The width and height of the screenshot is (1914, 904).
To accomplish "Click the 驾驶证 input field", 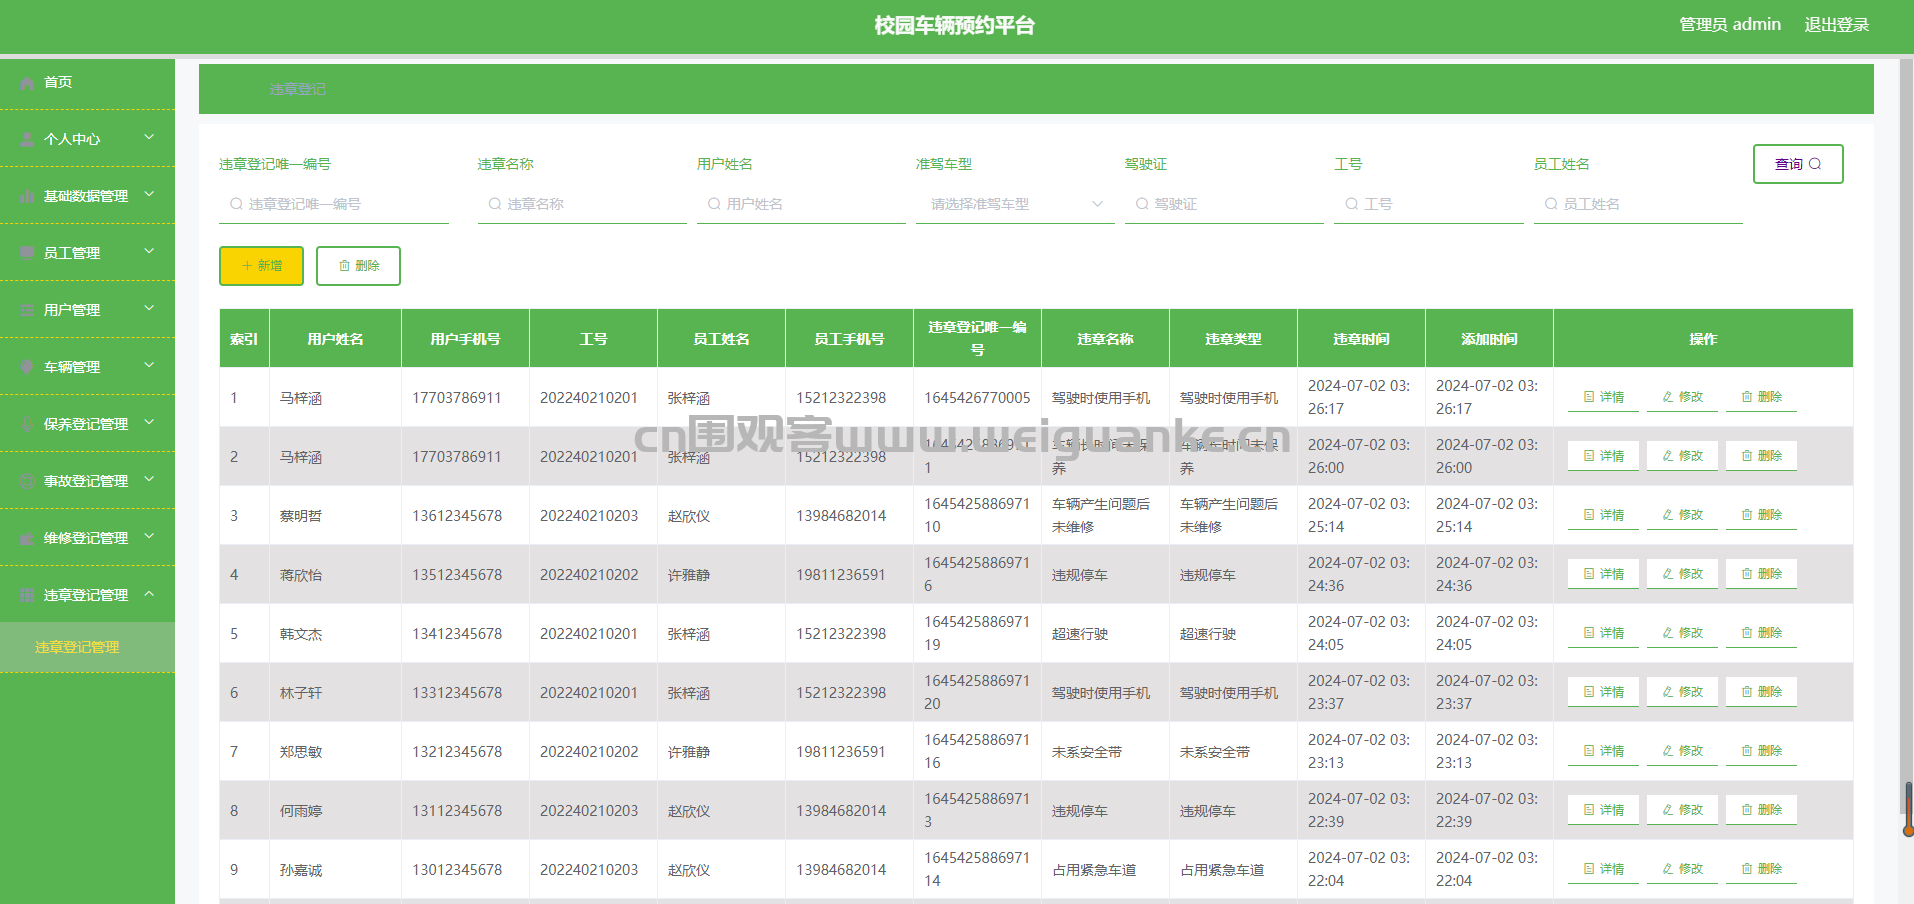I will [x=1224, y=204].
